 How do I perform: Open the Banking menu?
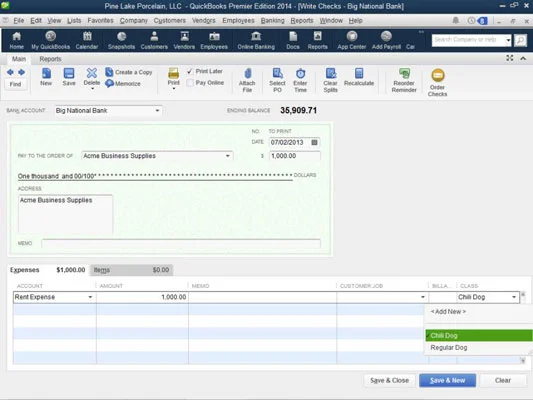point(272,21)
